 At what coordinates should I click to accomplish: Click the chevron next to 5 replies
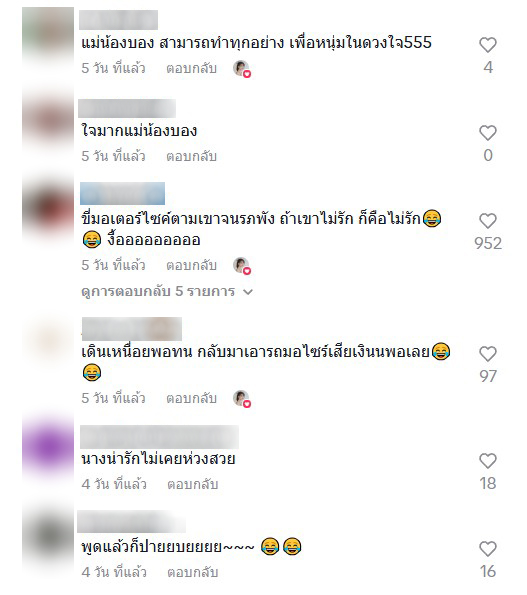248,292
